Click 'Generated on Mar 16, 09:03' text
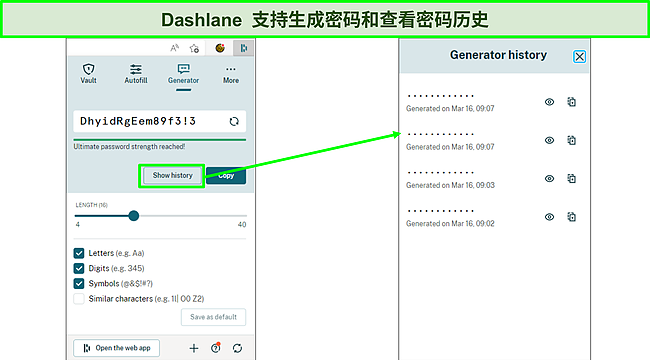Viewport: 650px width, 360px height. [x=450, y=185]
